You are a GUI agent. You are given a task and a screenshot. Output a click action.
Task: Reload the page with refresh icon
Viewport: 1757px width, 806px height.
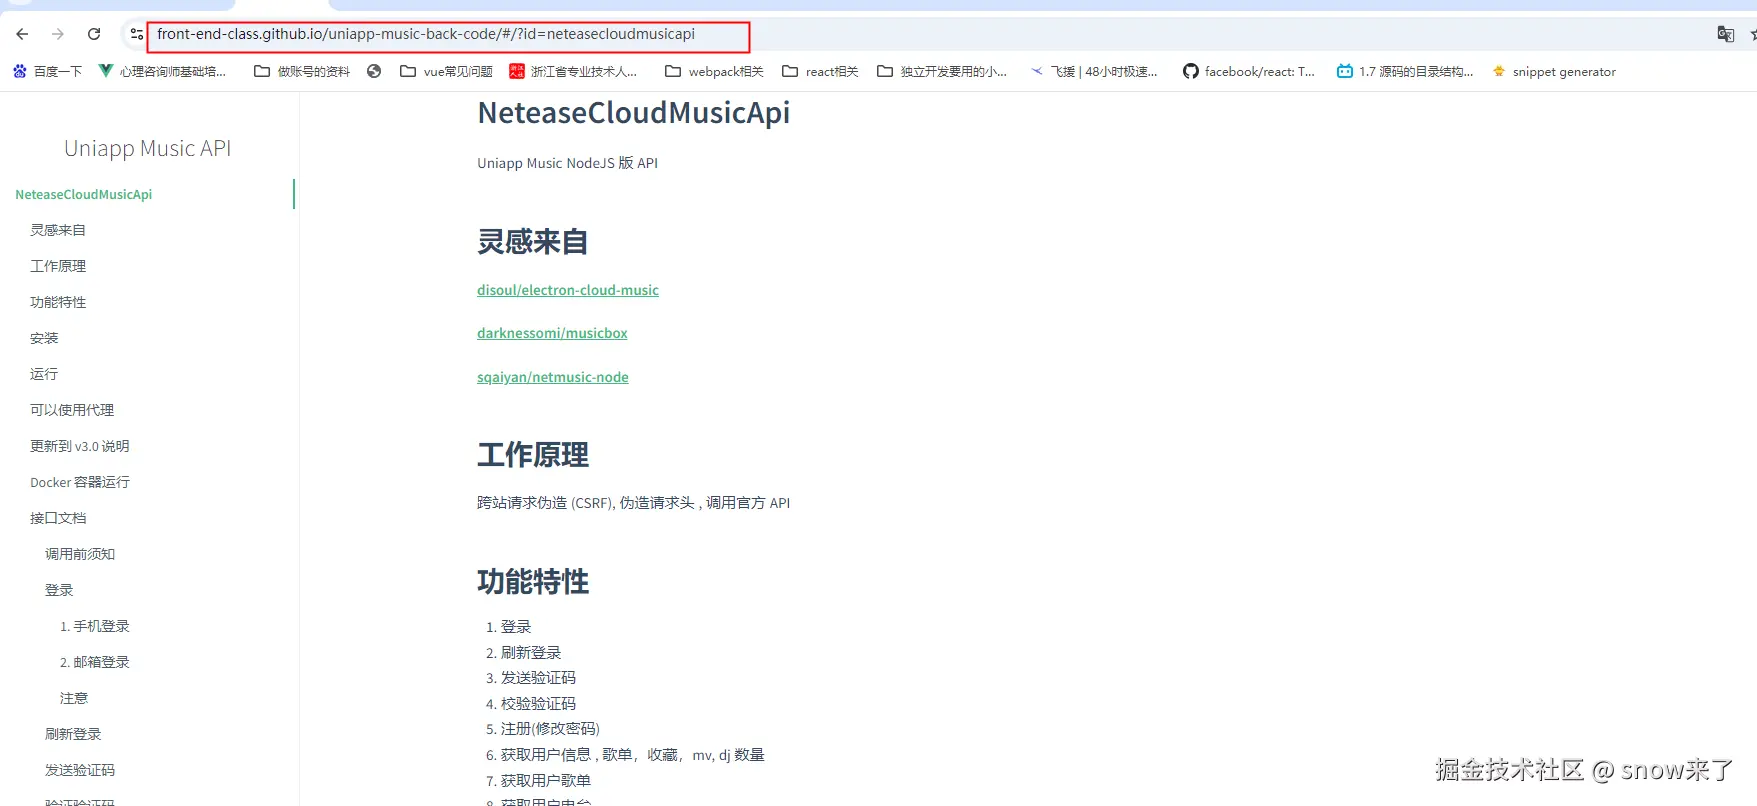coord(94,34)
